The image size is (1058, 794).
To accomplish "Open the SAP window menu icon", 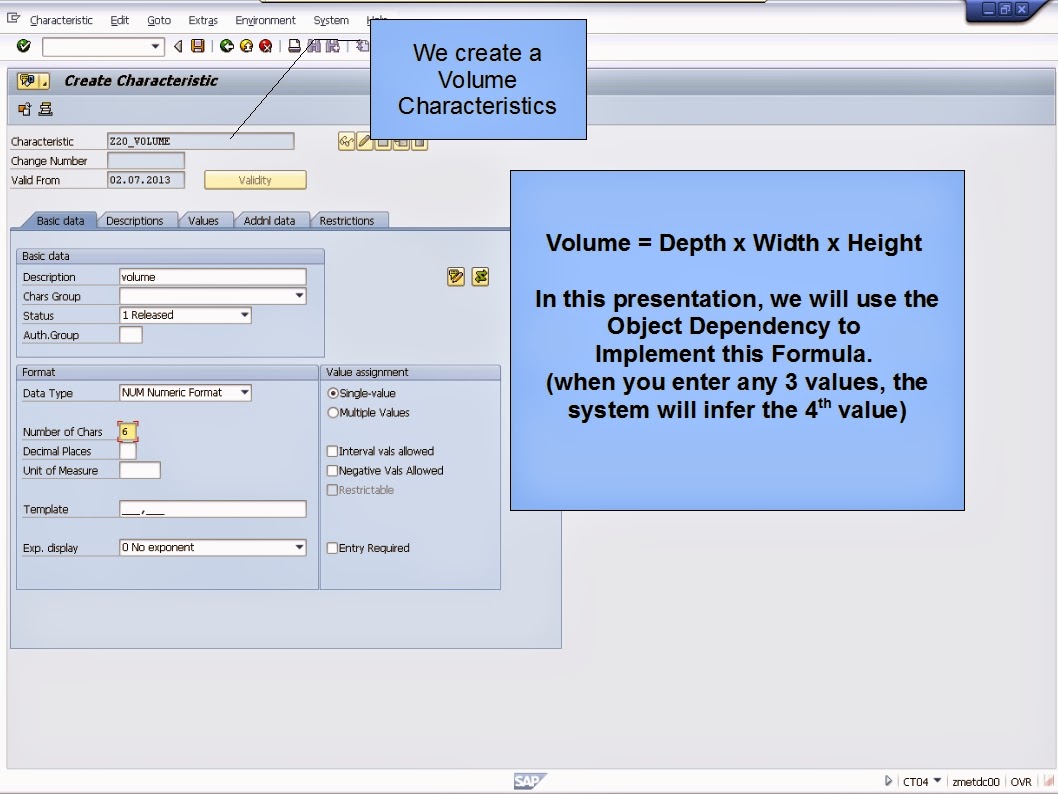I will point(13,19).
